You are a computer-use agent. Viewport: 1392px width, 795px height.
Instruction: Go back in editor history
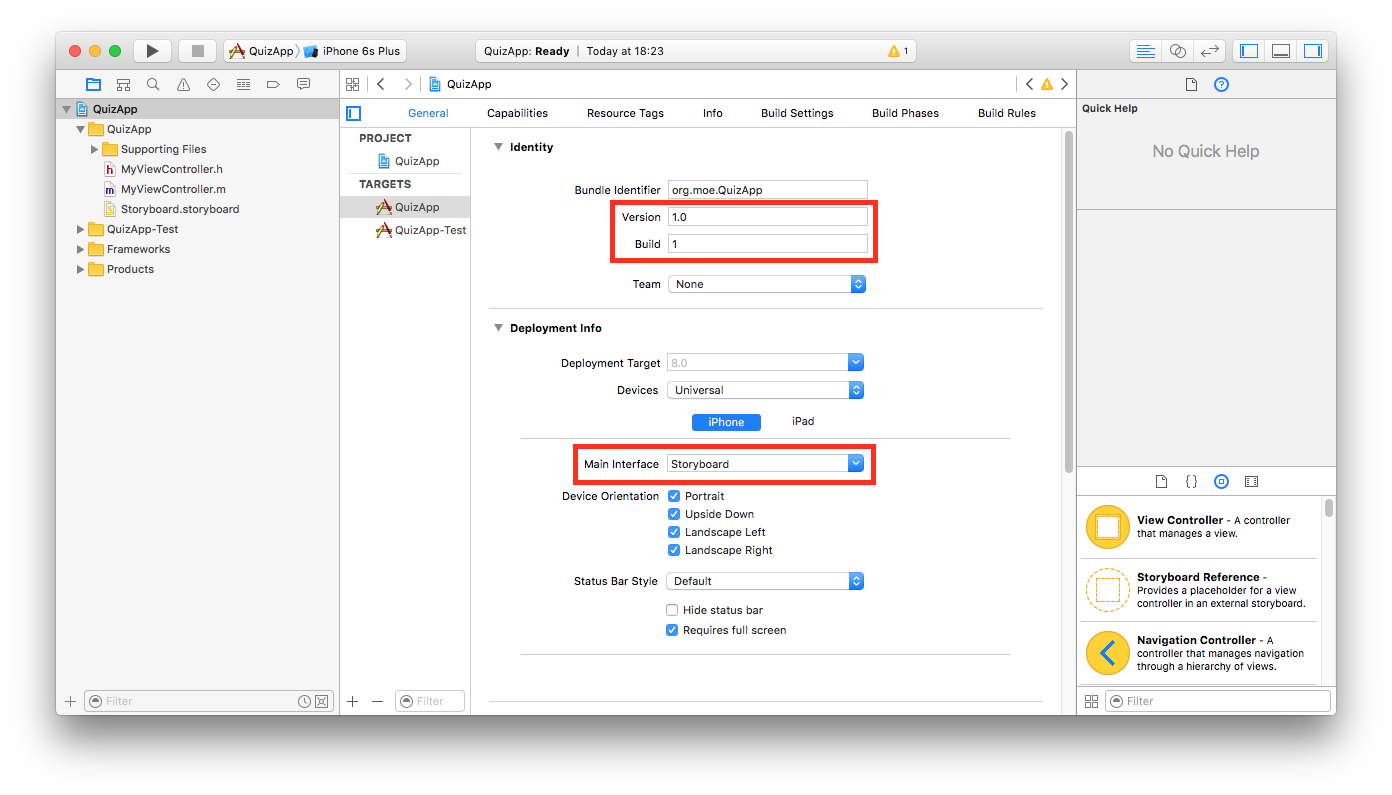[x=381, y=84]
